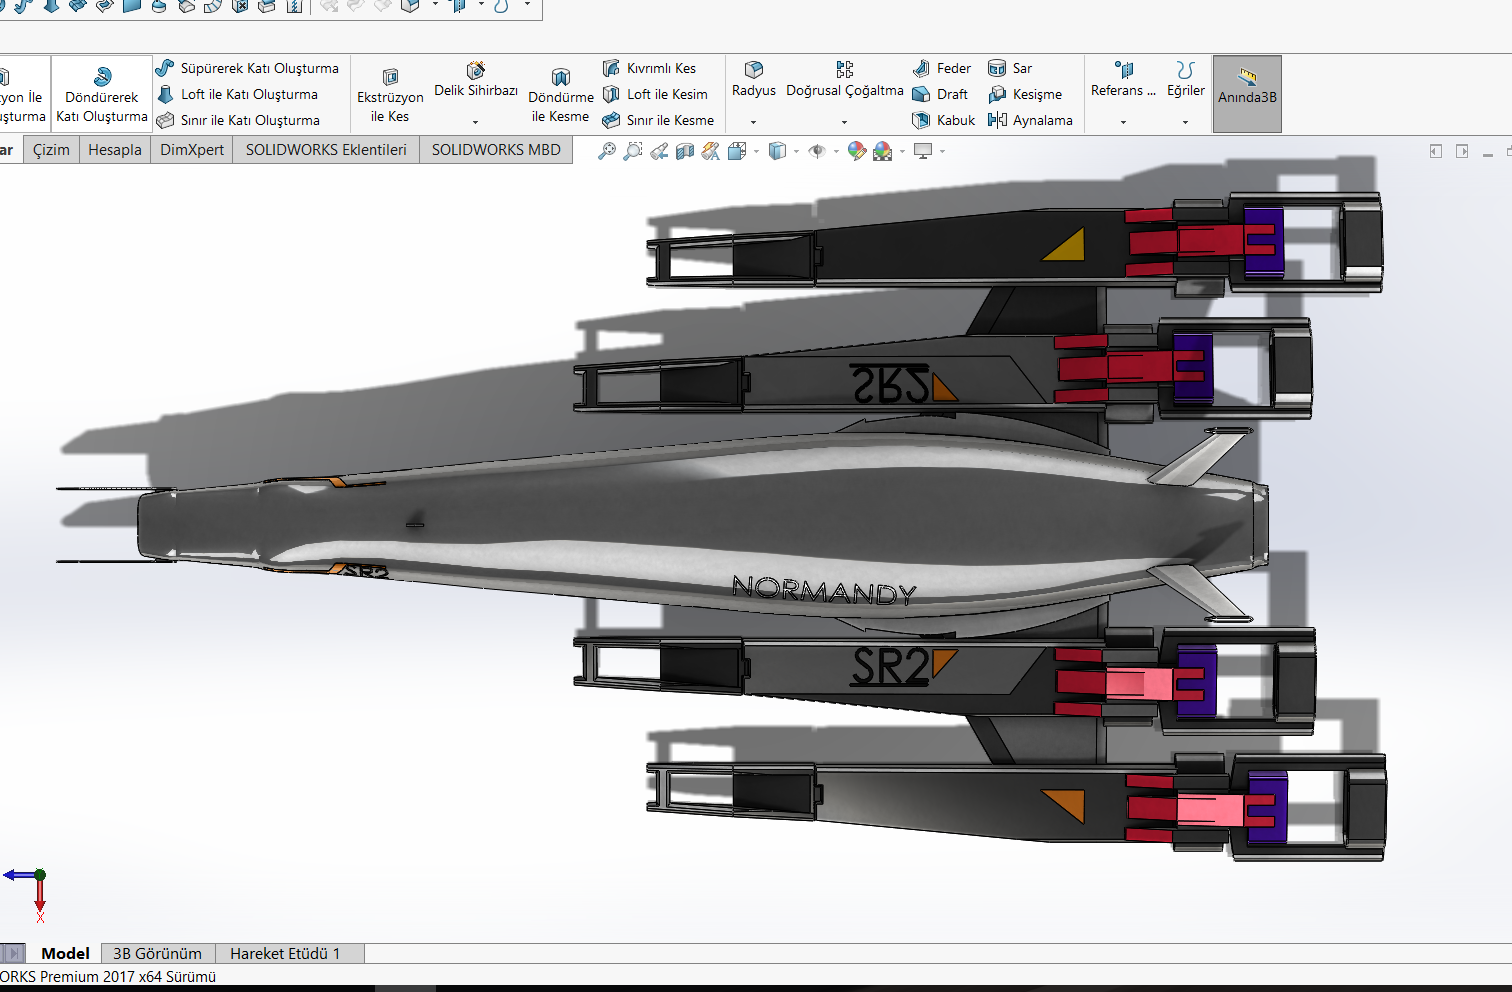This screenshot has height=992, width=1512.
Task: Expand Delik Sihirbazı dropdown arrow
Action: pos(475,122)
